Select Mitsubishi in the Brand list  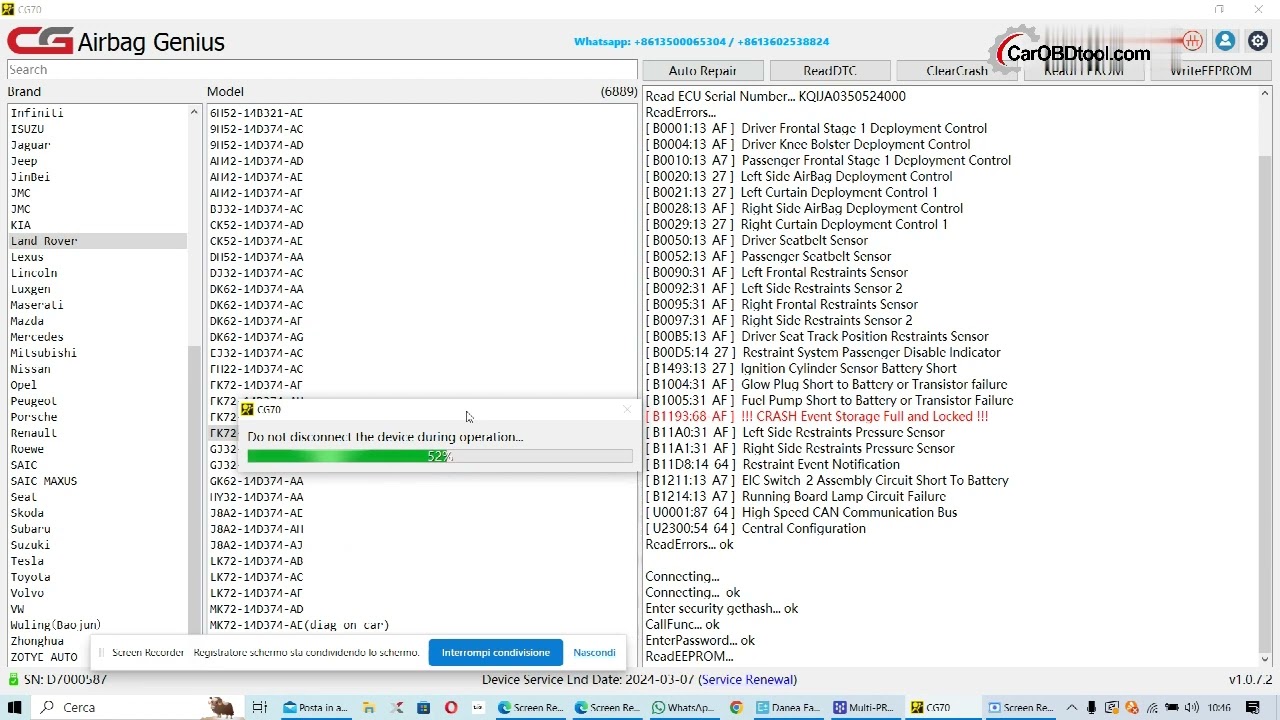point(97,353)
